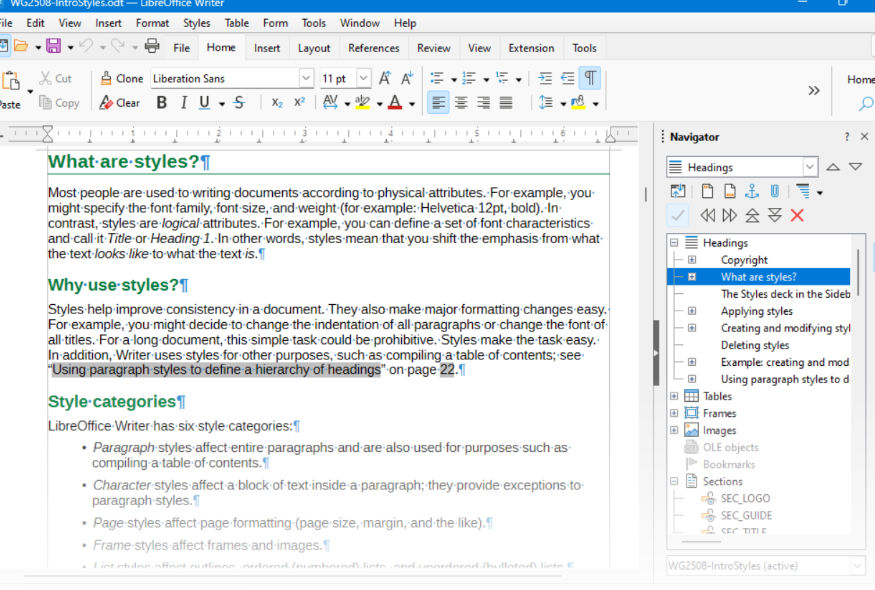Toggle strikethrough formatting
Viewport: 875px width, 590px height.
click(x=239, y=103)
